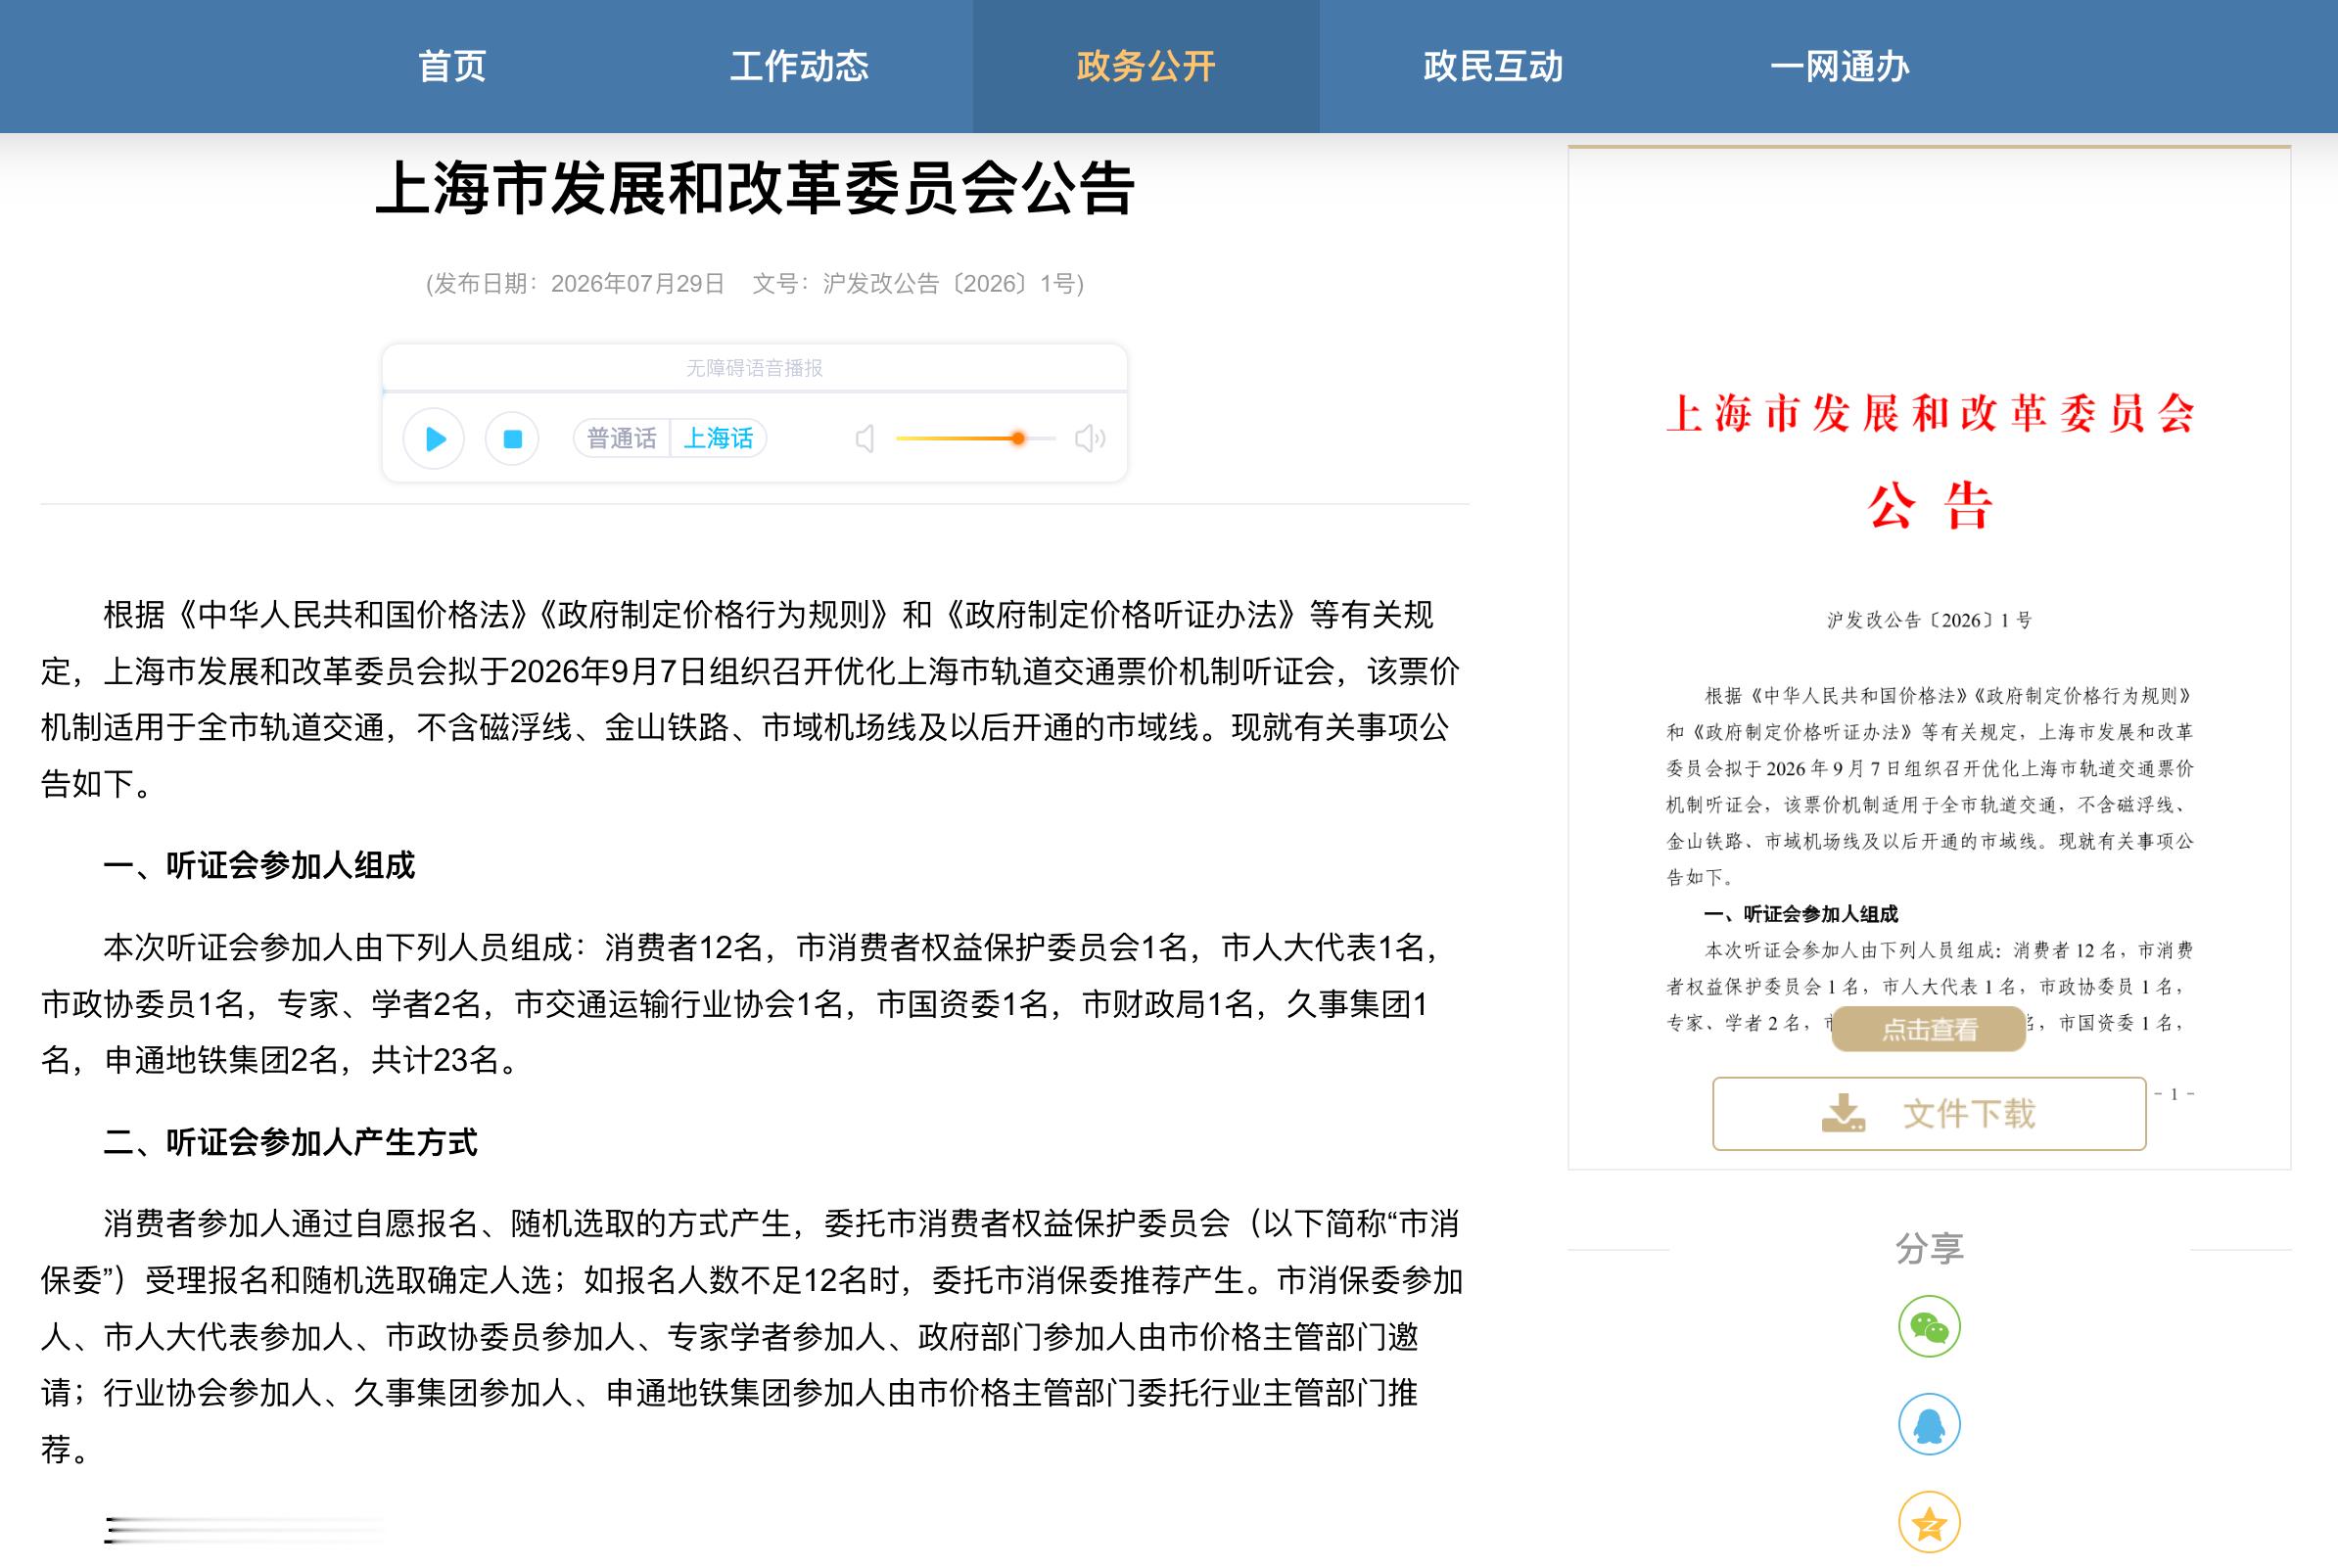Viewport: 2338px width, 1568px height.
Task: Click the 点击查看 preview button
Action: coord(1929,1029)
